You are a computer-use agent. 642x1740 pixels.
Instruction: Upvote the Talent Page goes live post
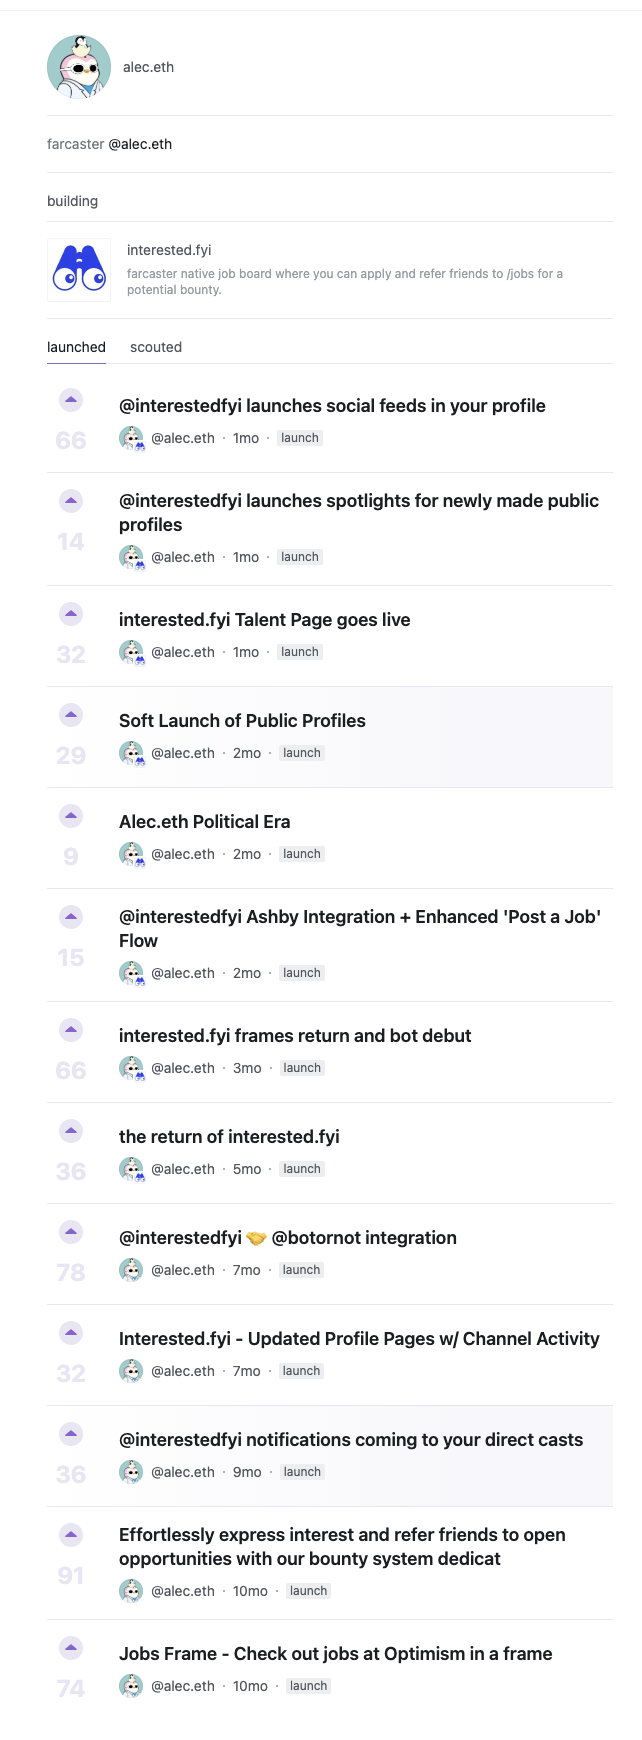coord(71,614)
